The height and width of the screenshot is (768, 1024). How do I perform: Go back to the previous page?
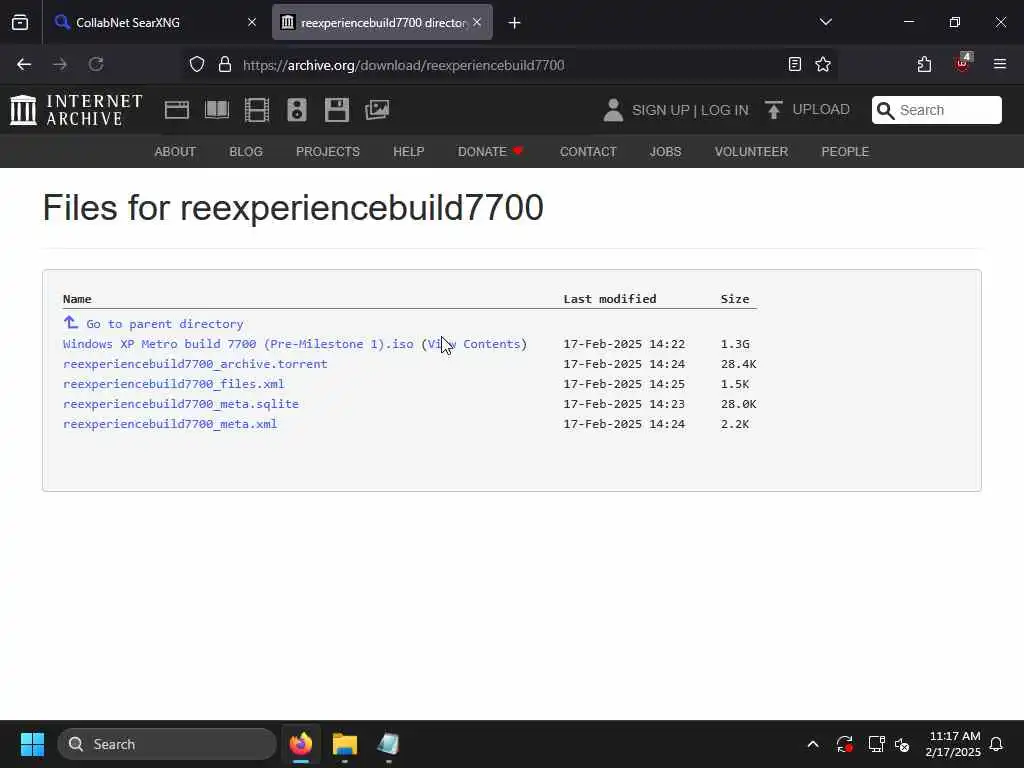[24, 64]
